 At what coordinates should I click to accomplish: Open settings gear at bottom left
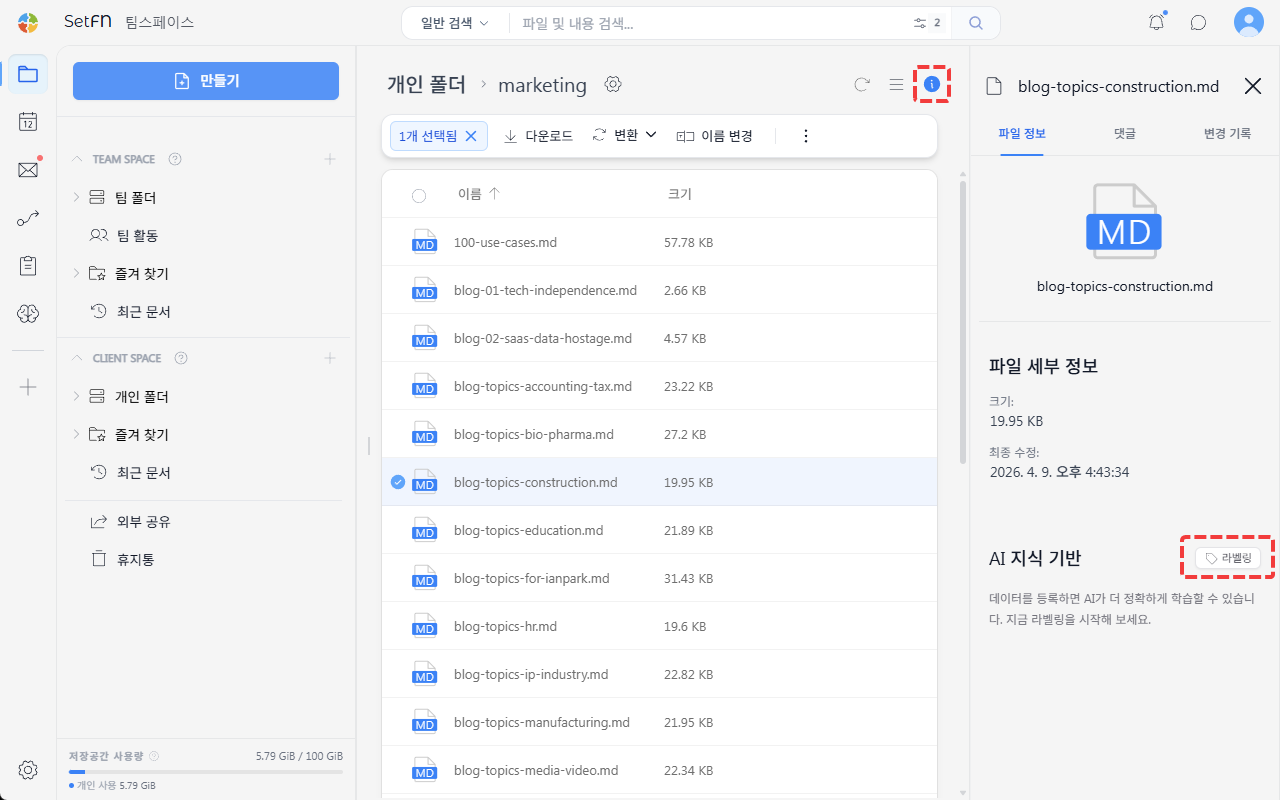28,770
